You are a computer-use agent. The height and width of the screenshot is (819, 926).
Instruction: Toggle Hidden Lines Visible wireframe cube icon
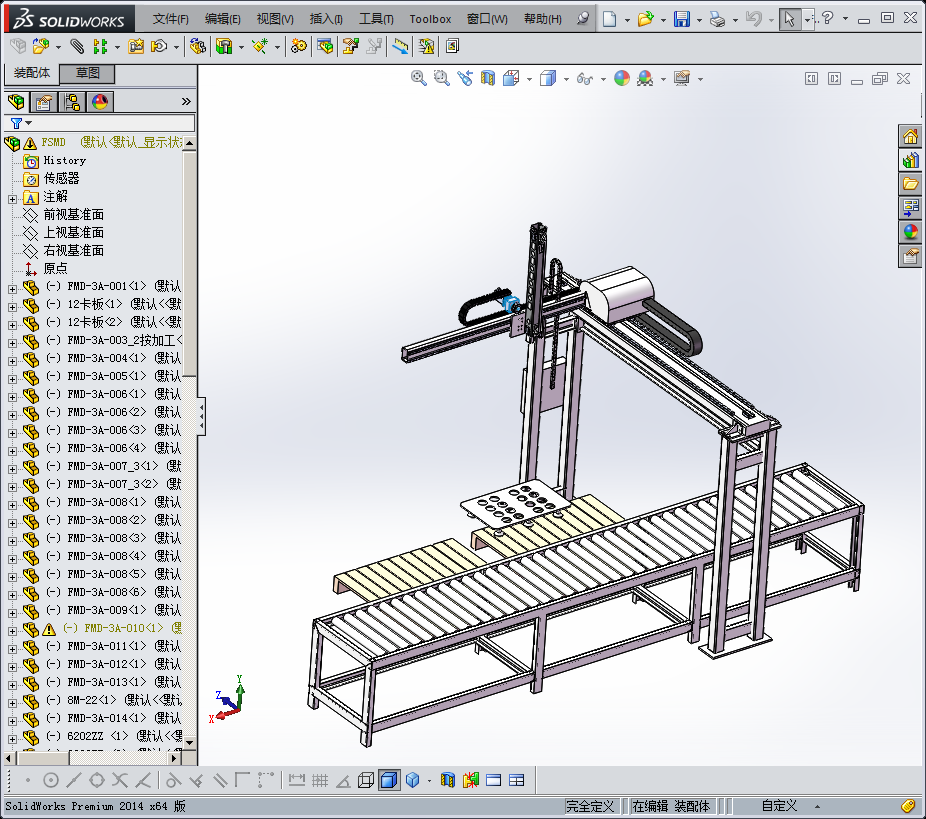(366, 780)
